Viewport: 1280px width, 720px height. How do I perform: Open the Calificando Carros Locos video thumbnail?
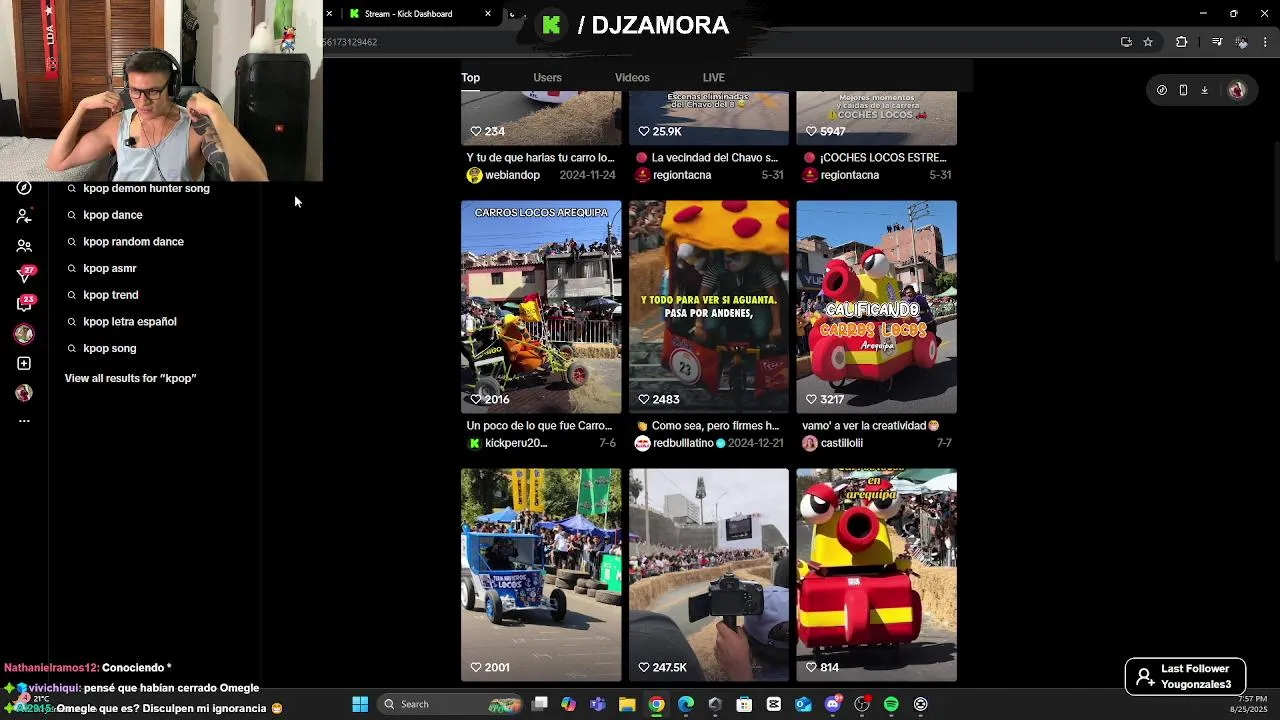(x=876, y=307)
